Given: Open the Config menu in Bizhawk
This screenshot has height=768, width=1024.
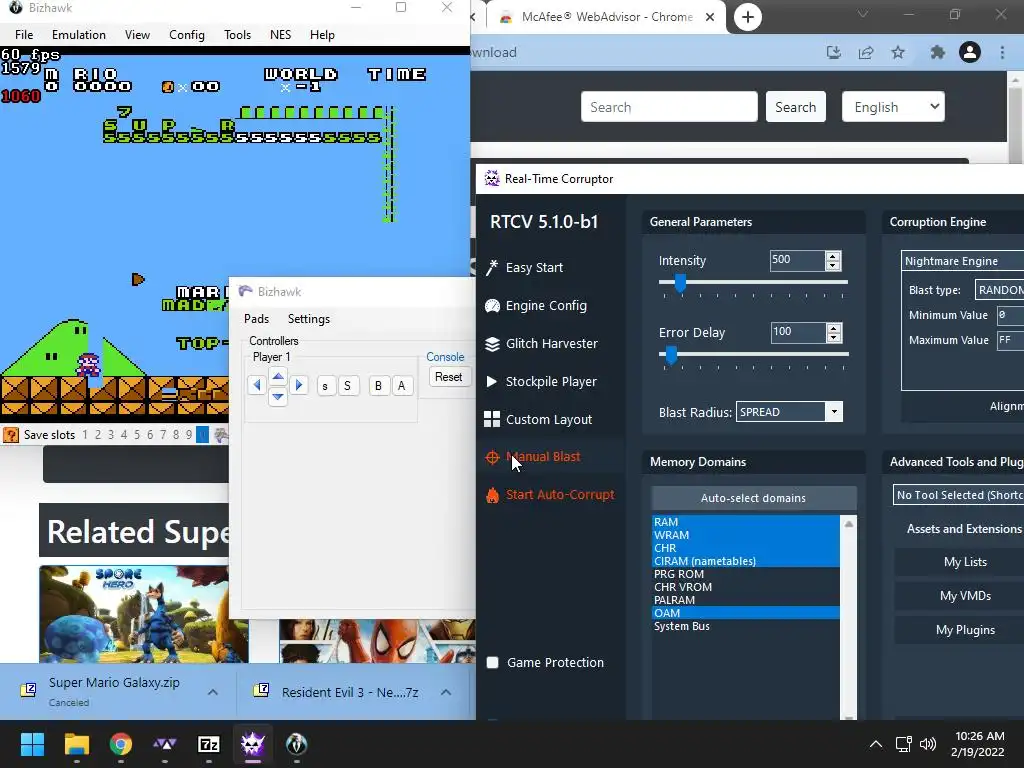Looking at the screenshot, I should (187, 35).
